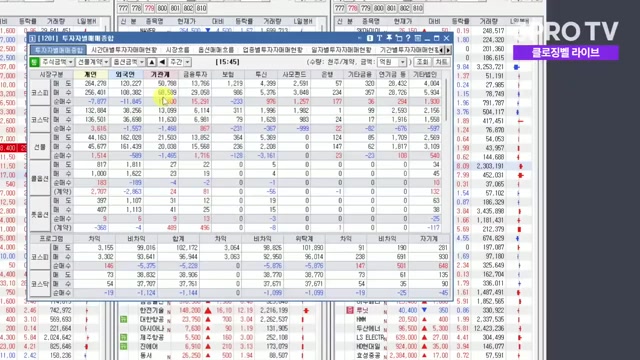Click the left-triangle toolbar button
The image size is (640, 360).
coord(162,62)
